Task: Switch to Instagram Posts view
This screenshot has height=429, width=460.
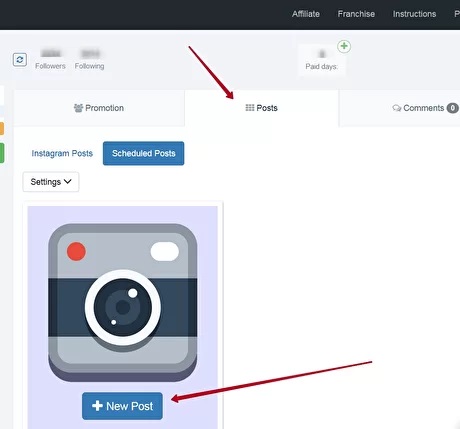Action: coord(62,153)
